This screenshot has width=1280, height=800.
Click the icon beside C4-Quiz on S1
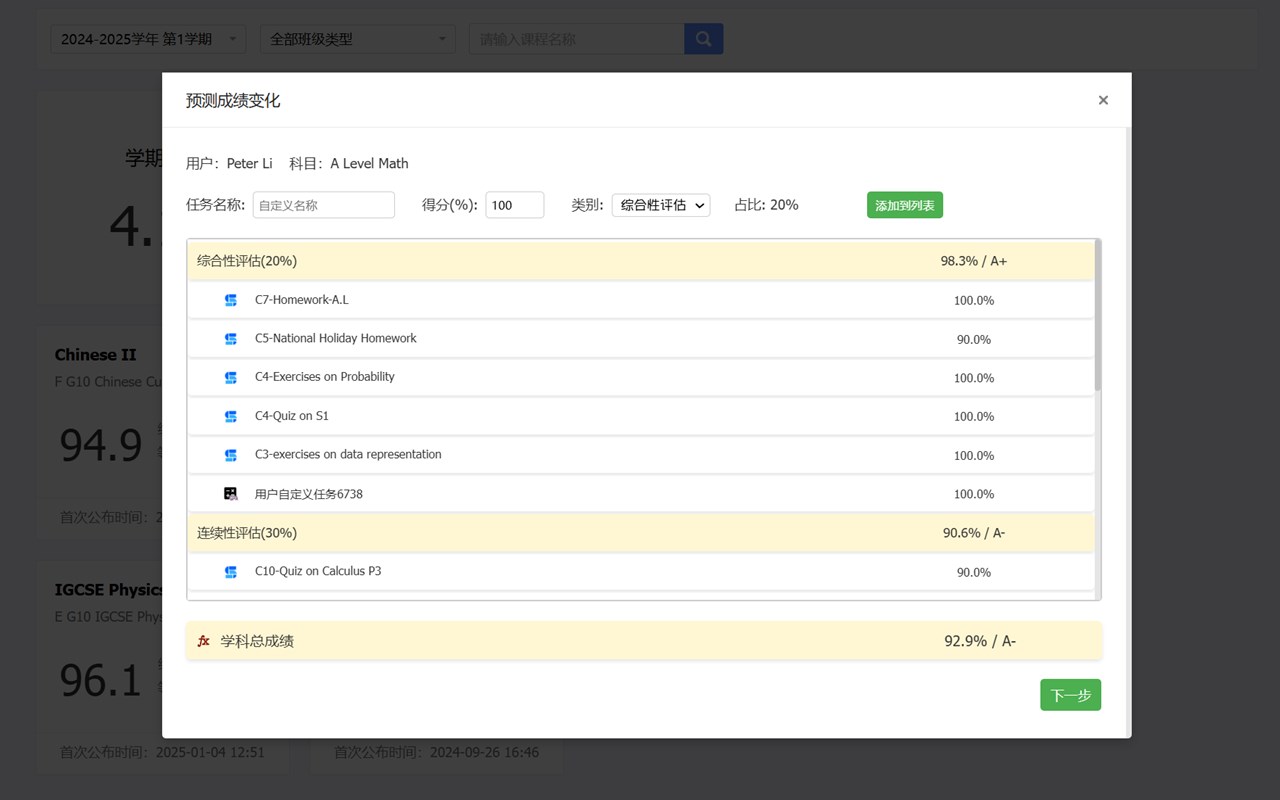[231, 416]
